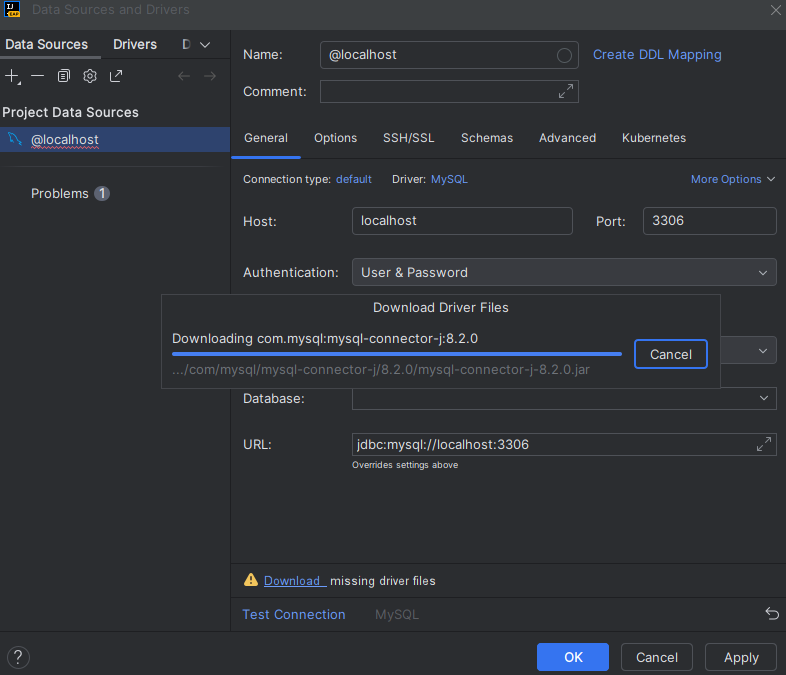Close the Data Sources and Drivers dialog
Image resolution: width=786 pixels, height=675 pixels.
tap(775, 10)
